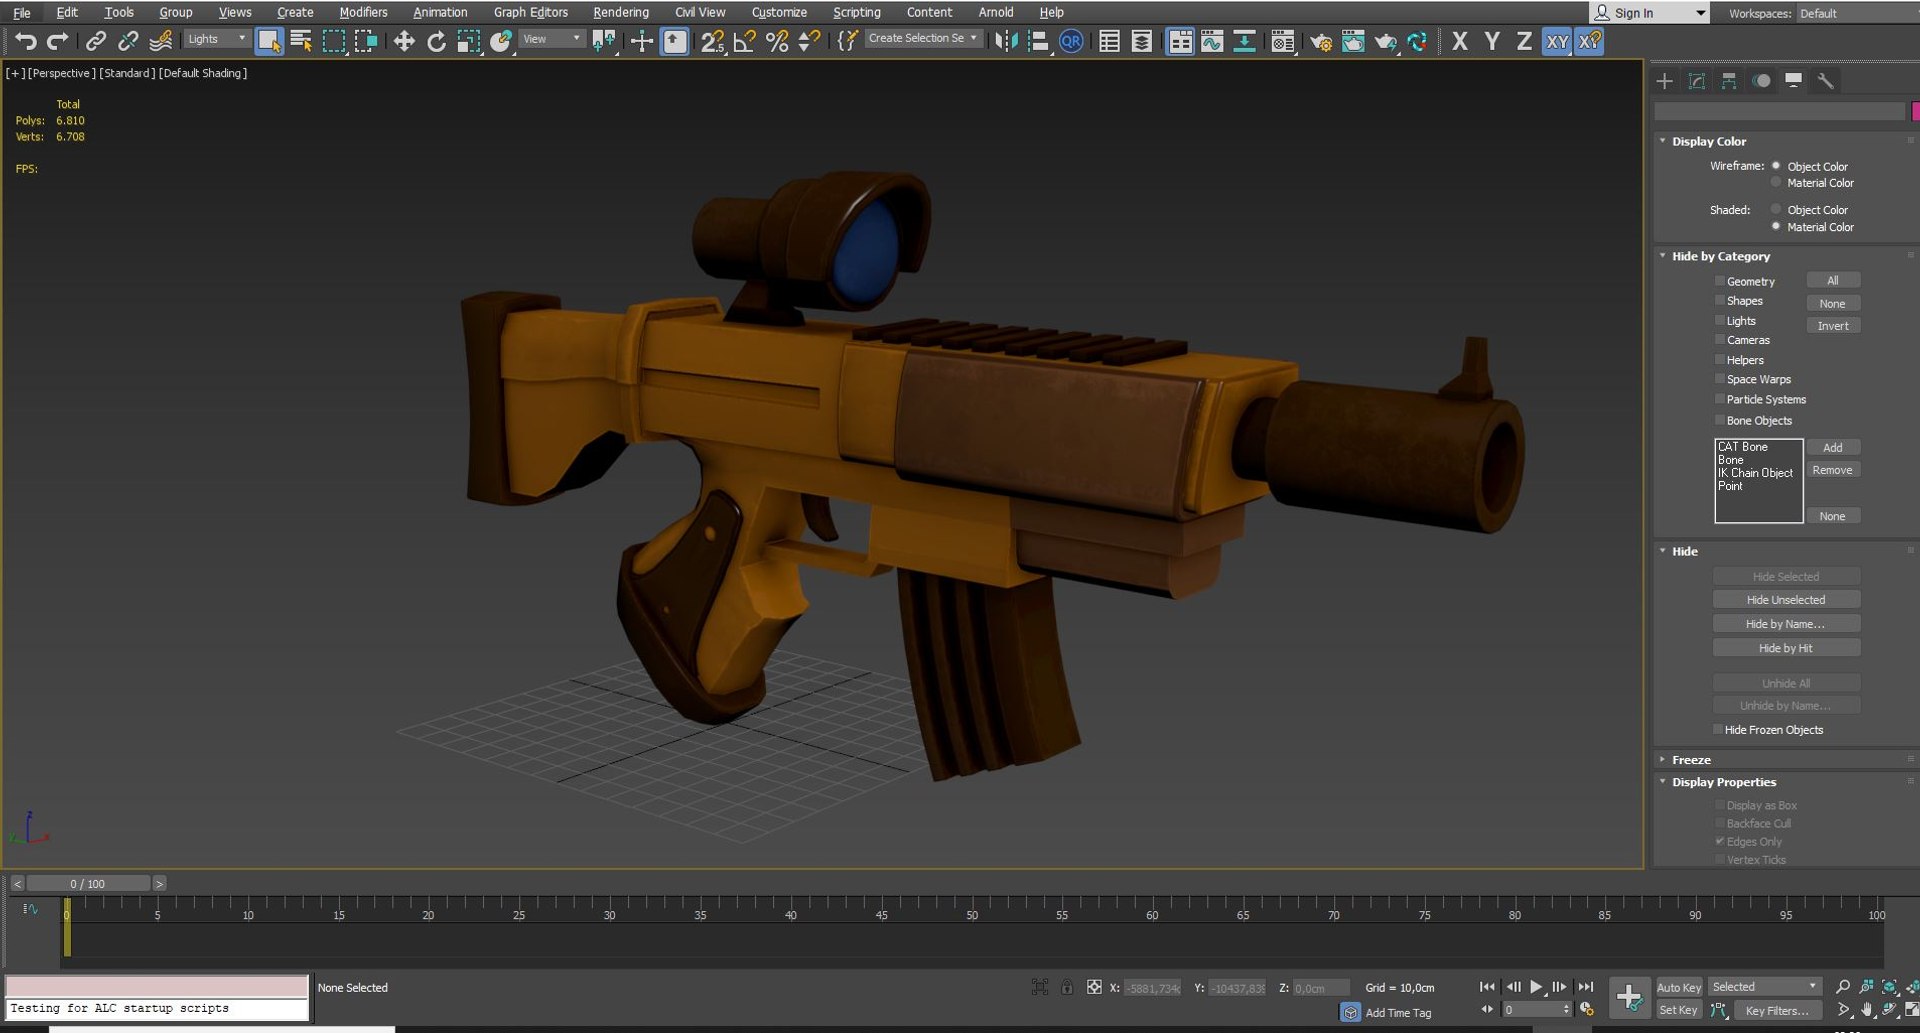Check Geometry in Hide by Category

point(1720,281)
